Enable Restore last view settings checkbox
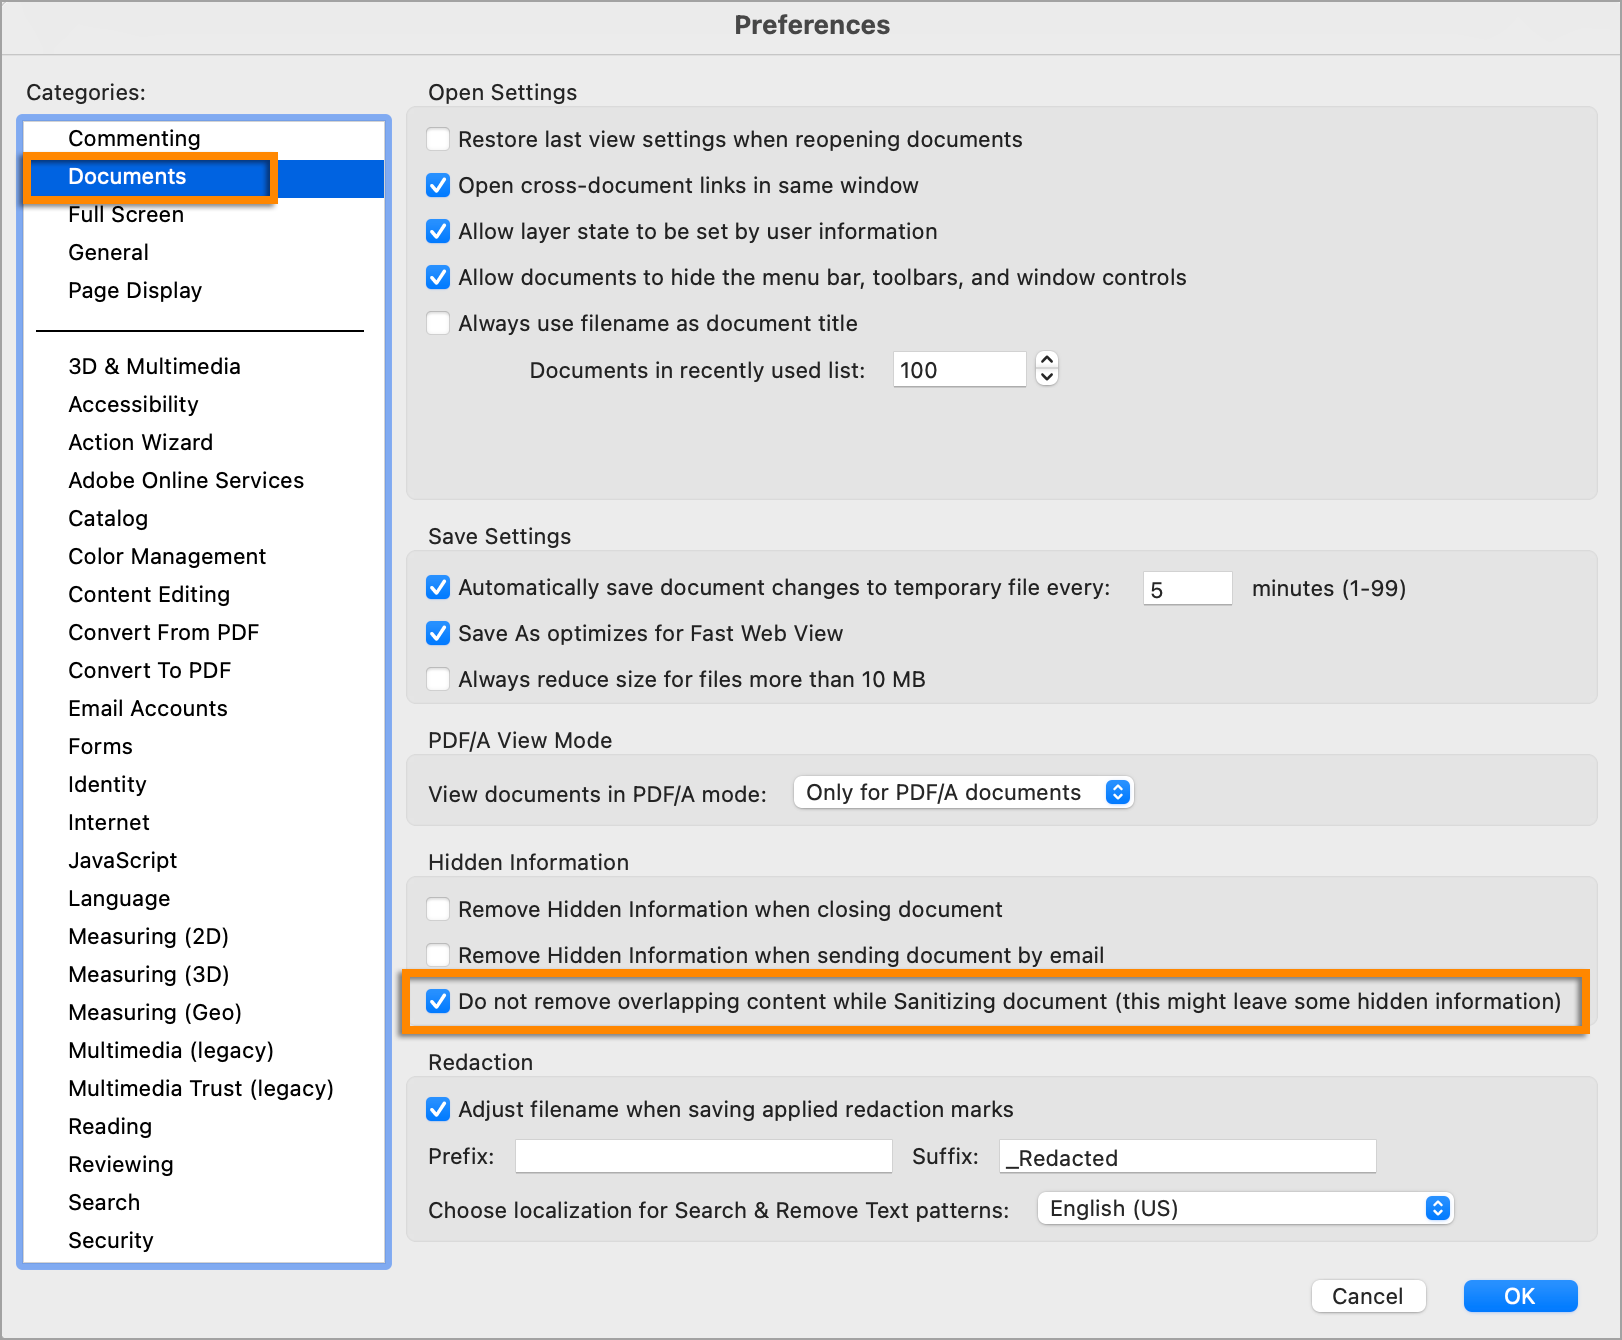The width and height of the screenshot is (1622, 1340). pyautogui.click(x=438, y=139)
